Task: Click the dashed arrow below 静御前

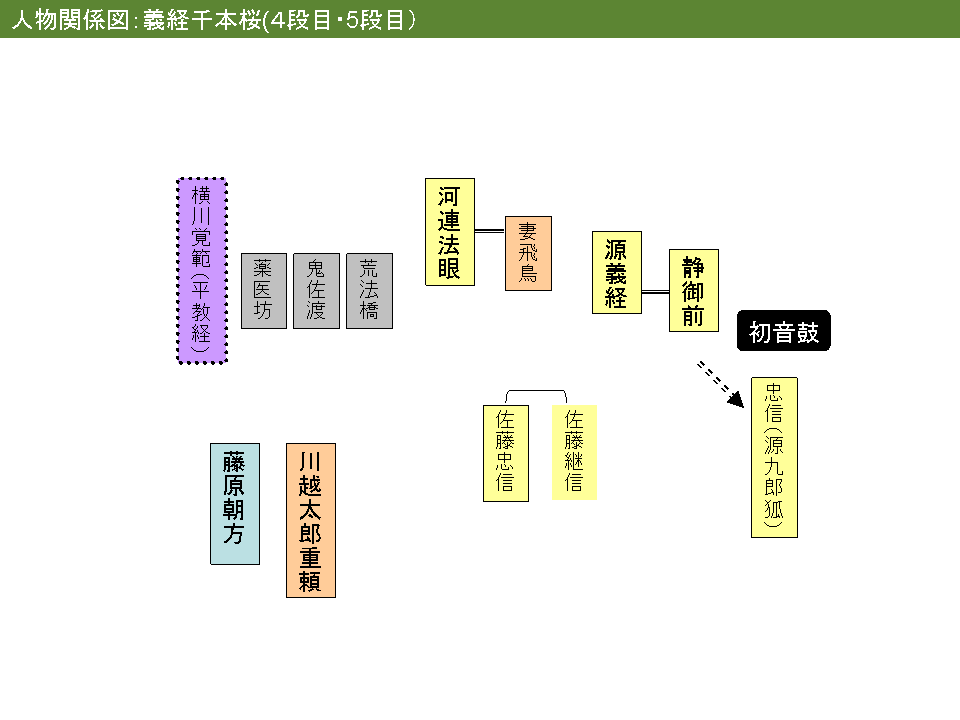Action: coord(721,384)
